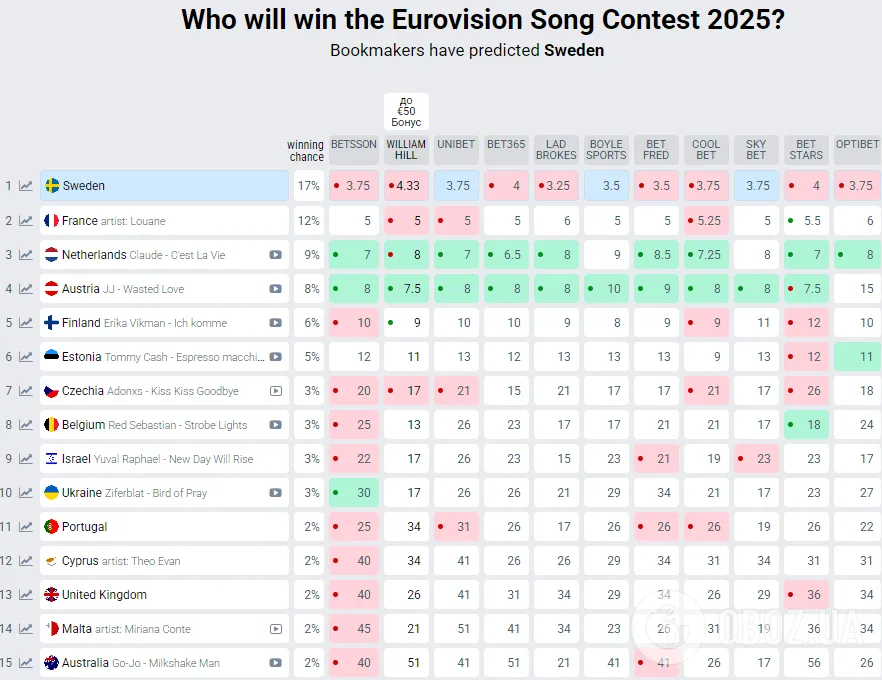Play the Netherlands song video icon
Screen dimensions: 882x680
tap(275, 255)
